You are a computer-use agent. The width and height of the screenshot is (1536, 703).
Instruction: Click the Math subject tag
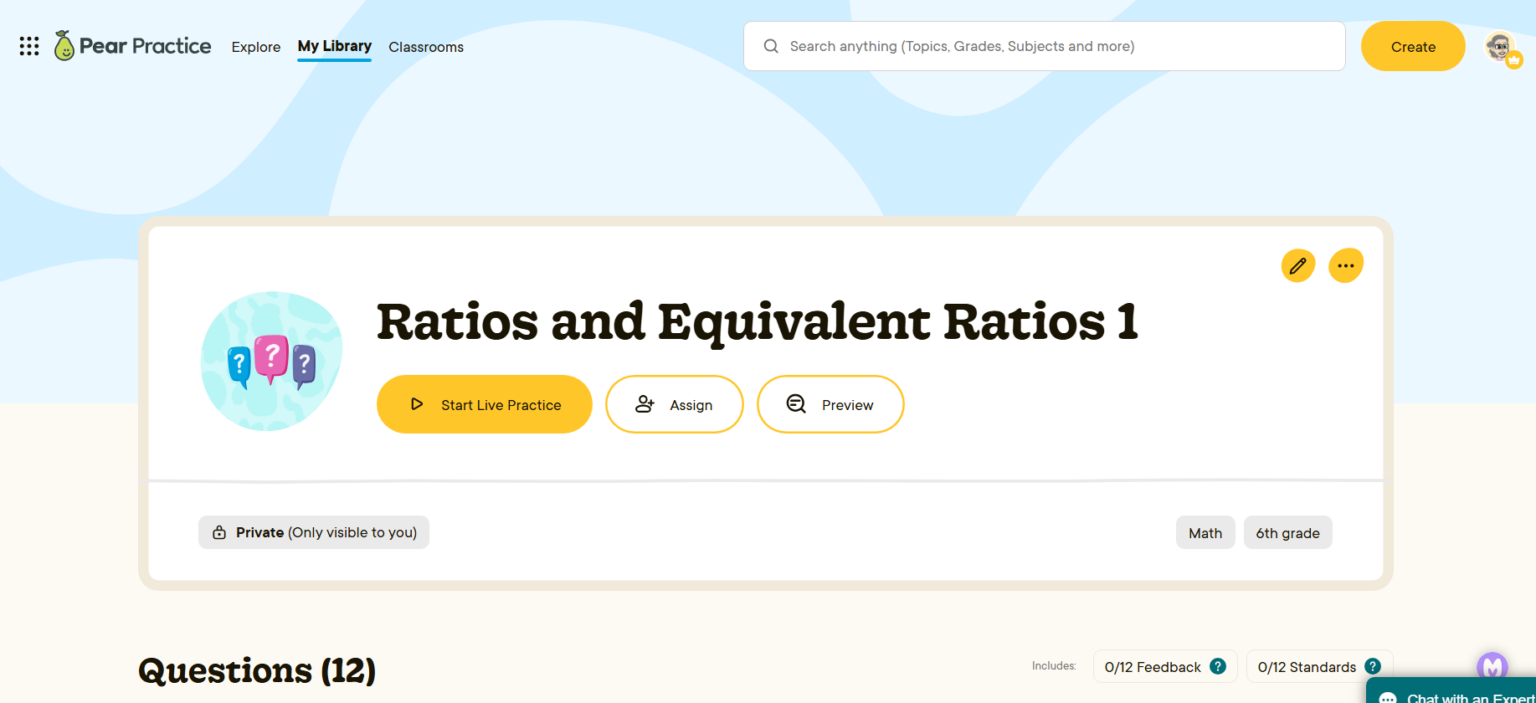[x=1205, y=533]
